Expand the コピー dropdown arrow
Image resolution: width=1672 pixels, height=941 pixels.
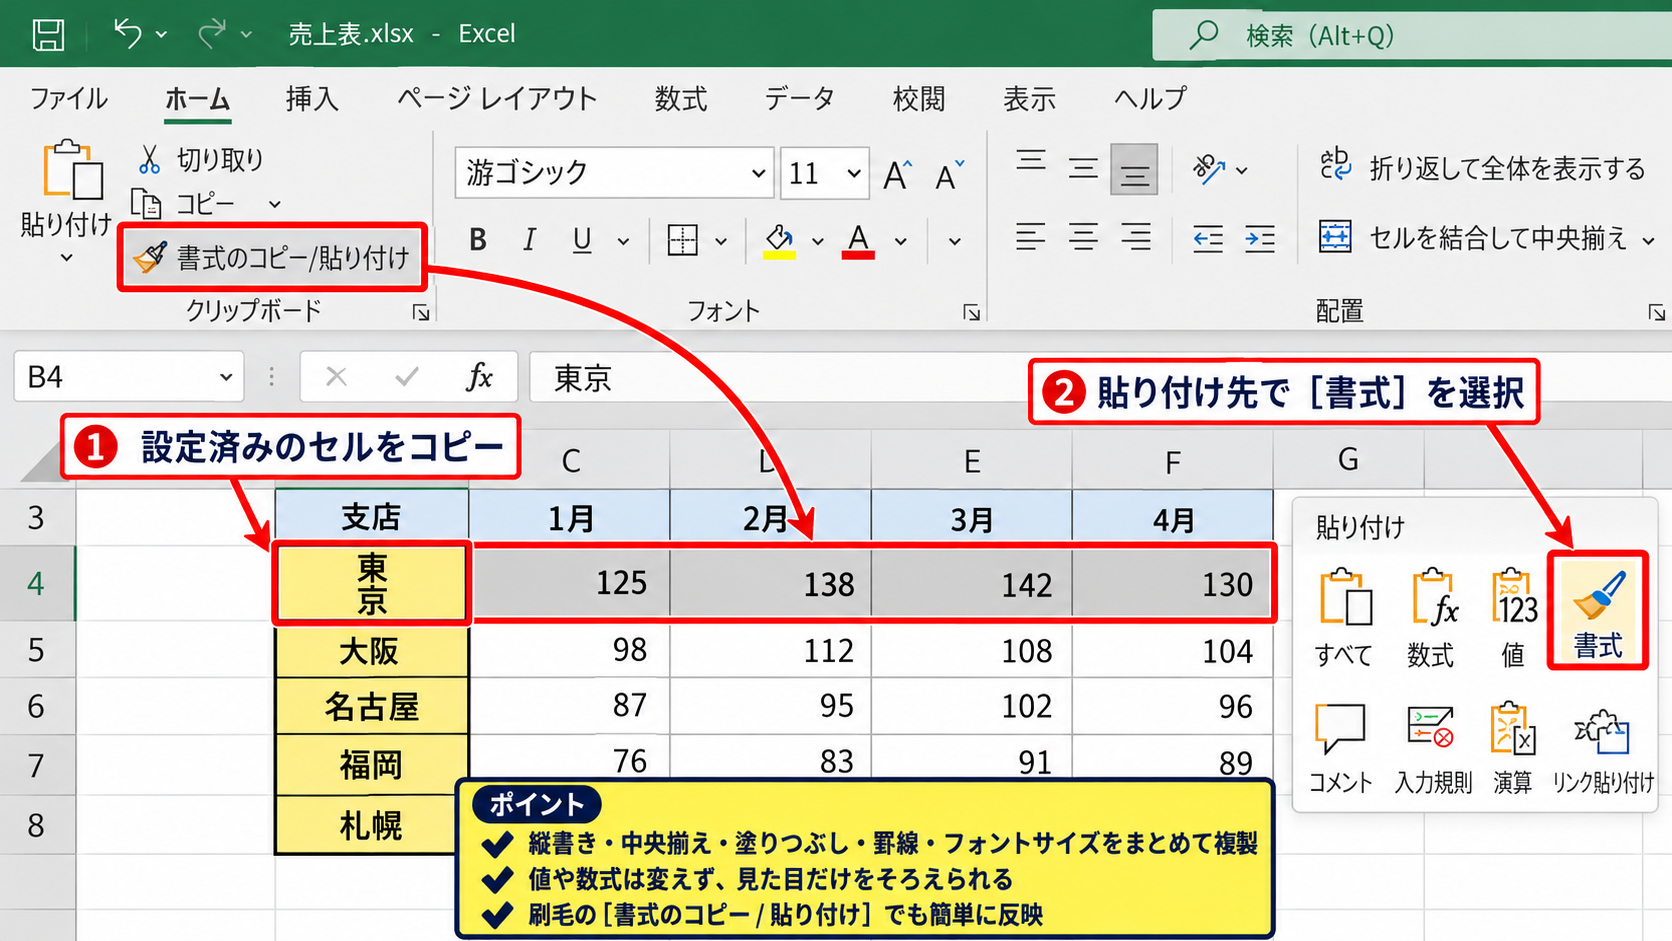274,205
